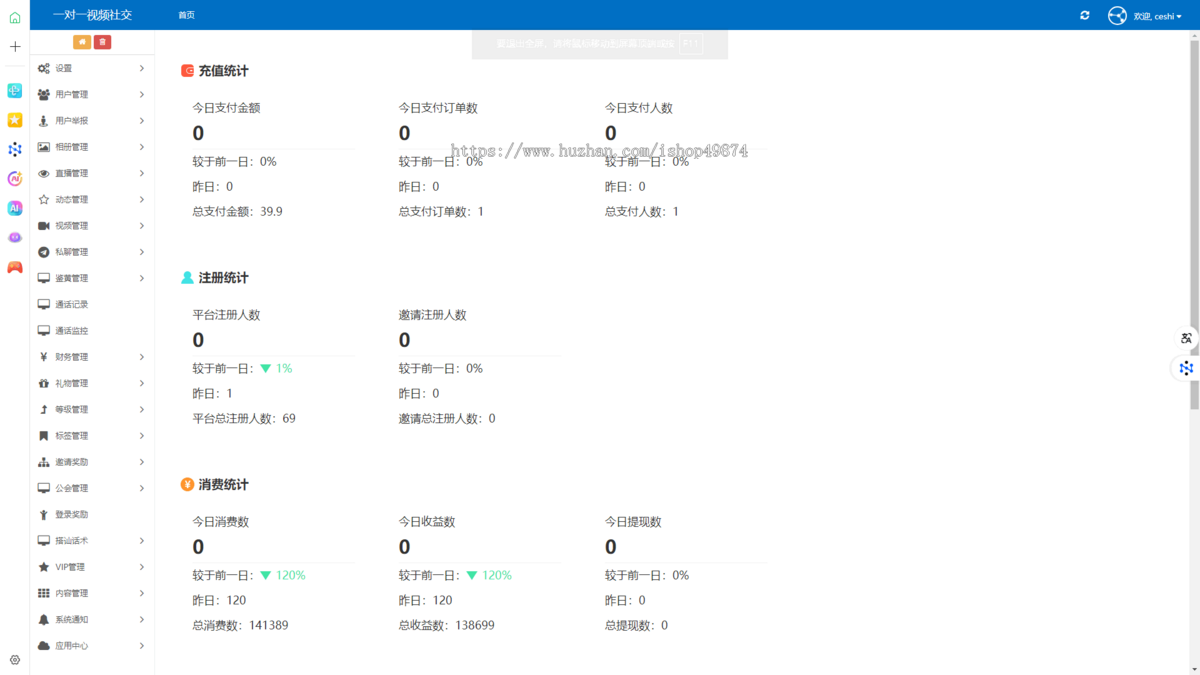Open the green home icon in the browser sidebar
Viewport: 1200px width, 675px height.
tap(15, 17)
